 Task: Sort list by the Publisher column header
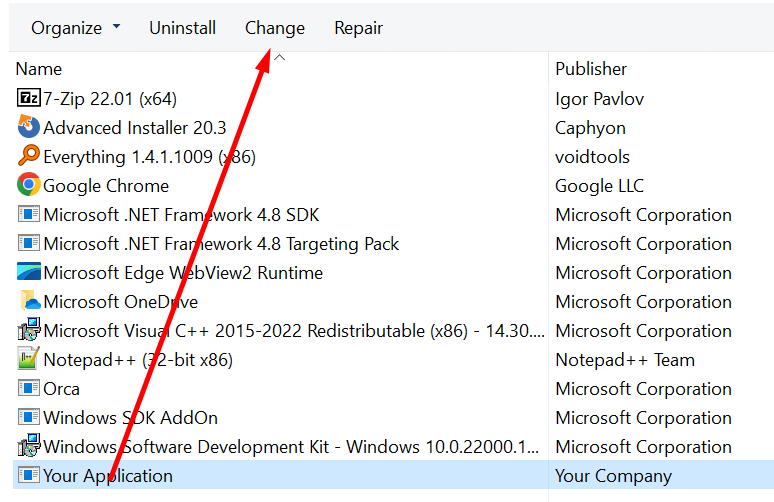591,69
